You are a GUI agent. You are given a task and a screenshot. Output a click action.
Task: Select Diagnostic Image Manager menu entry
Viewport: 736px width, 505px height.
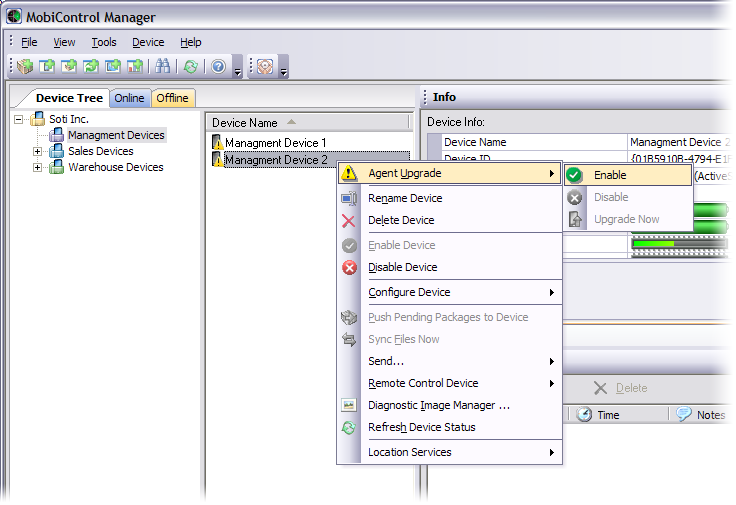[x=450, y=406]
